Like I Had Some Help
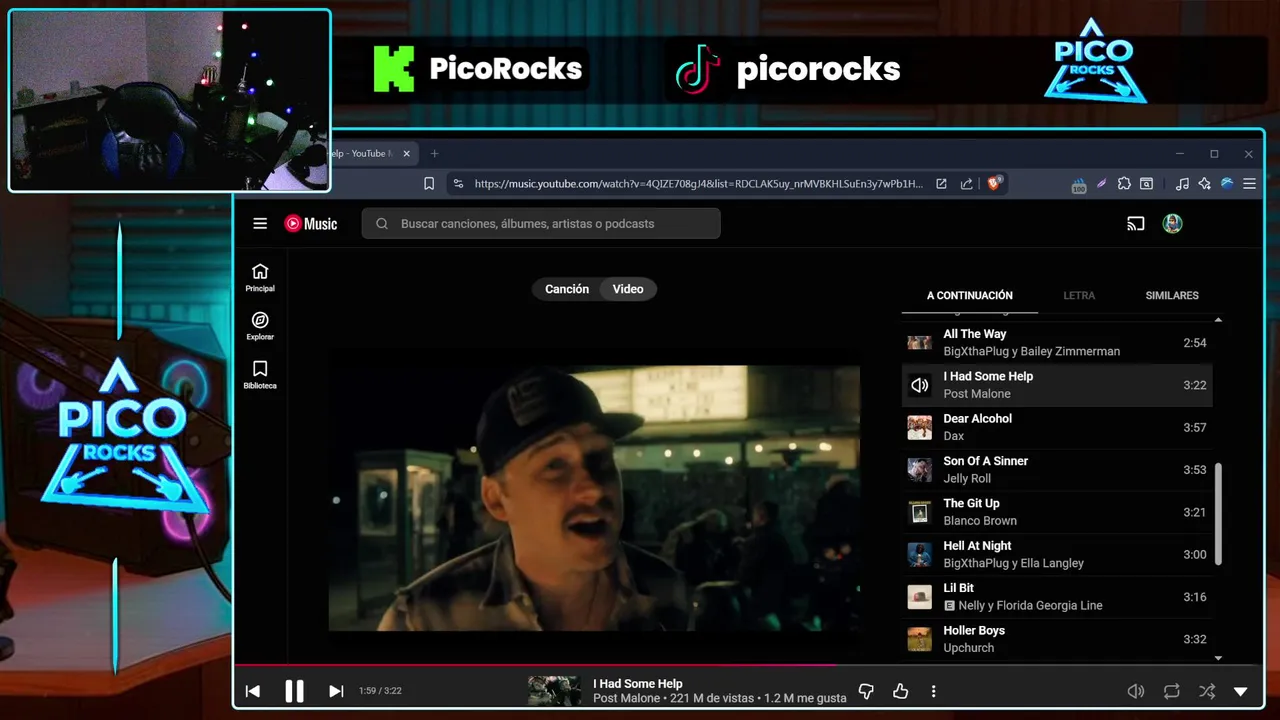This screenshot has height=720, width=1280. click(x=900, y=691)
